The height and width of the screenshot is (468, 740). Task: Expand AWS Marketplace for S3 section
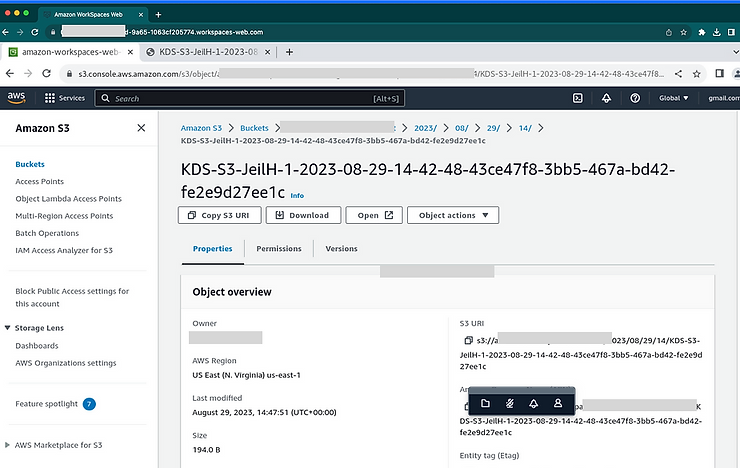click(7, 445)
